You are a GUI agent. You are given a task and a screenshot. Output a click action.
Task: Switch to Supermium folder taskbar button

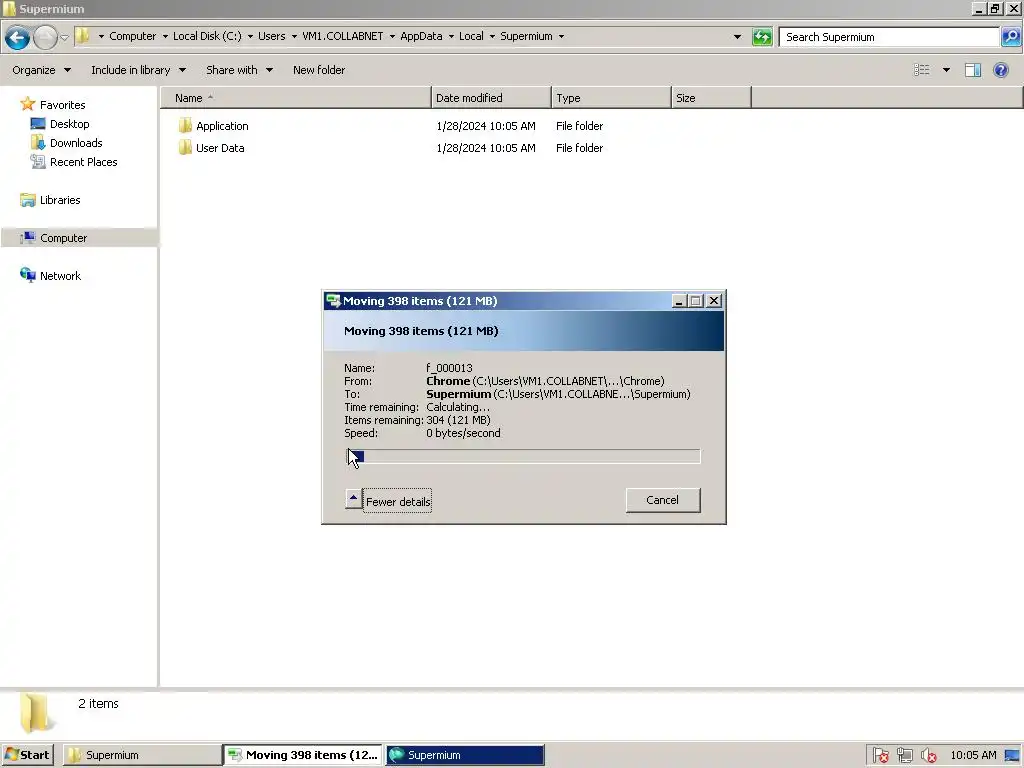click(142, 755)
